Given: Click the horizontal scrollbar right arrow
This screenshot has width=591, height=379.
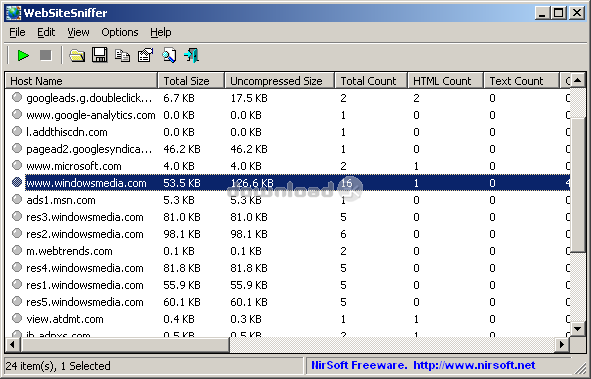Looking at the screenshot, I should (562, 344).
